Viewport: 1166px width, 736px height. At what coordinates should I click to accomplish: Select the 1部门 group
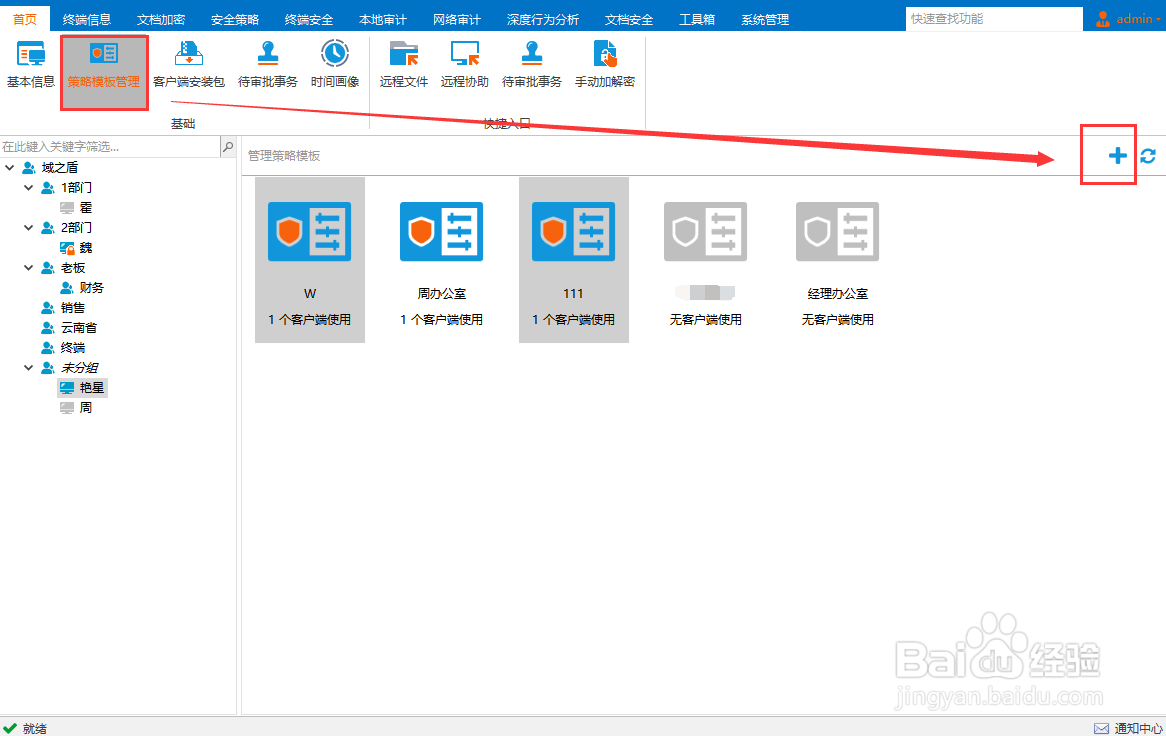click(67, 187)
